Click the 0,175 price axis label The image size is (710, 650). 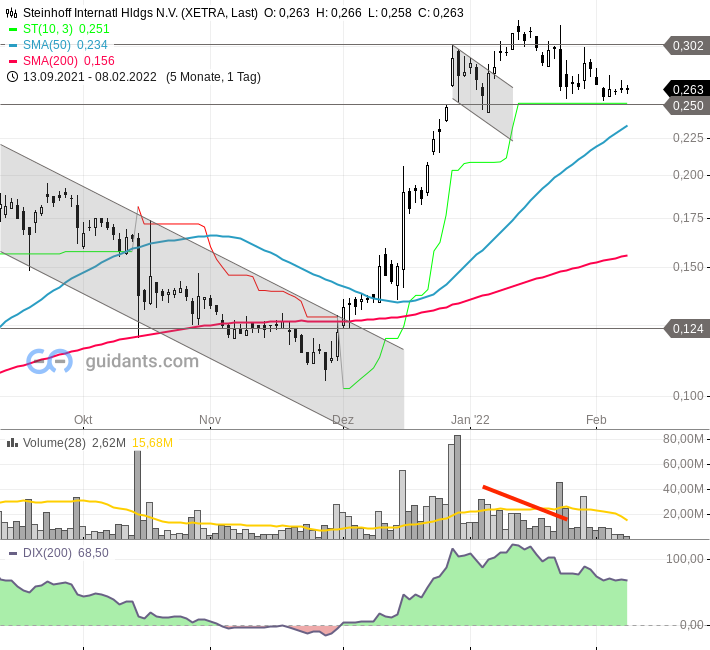688,218
